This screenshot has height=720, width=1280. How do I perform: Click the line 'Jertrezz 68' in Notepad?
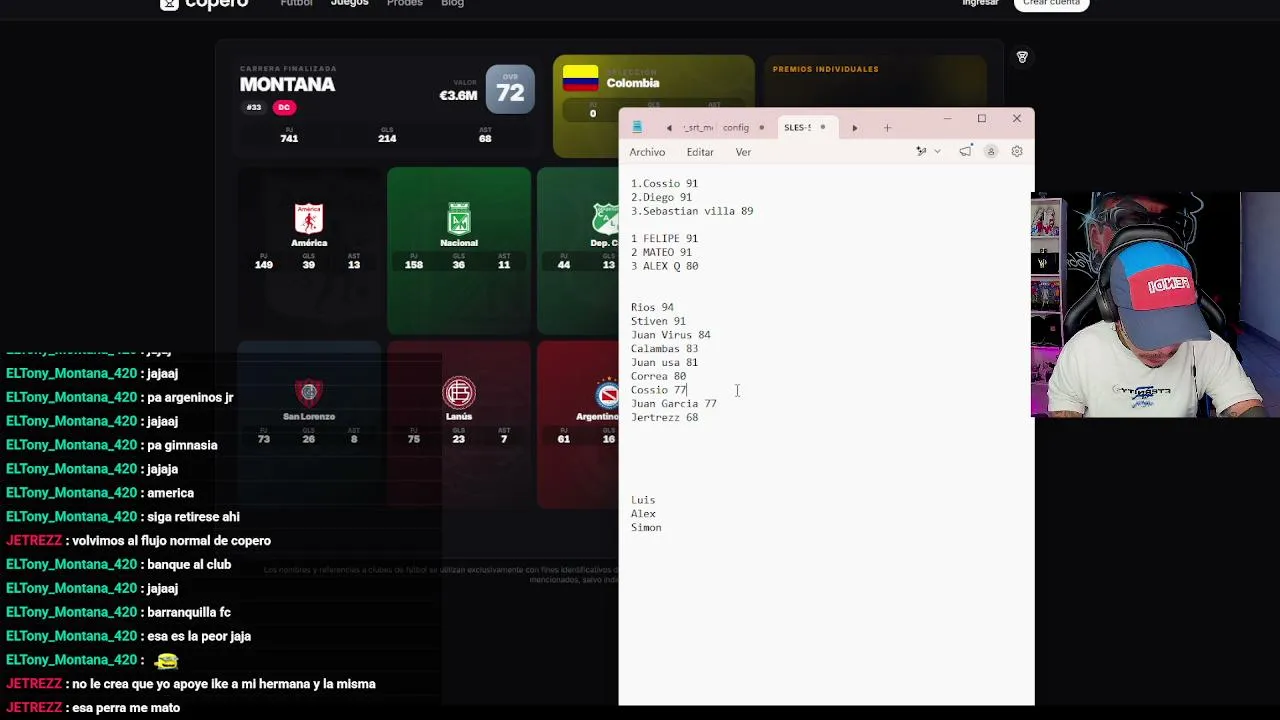664,418
